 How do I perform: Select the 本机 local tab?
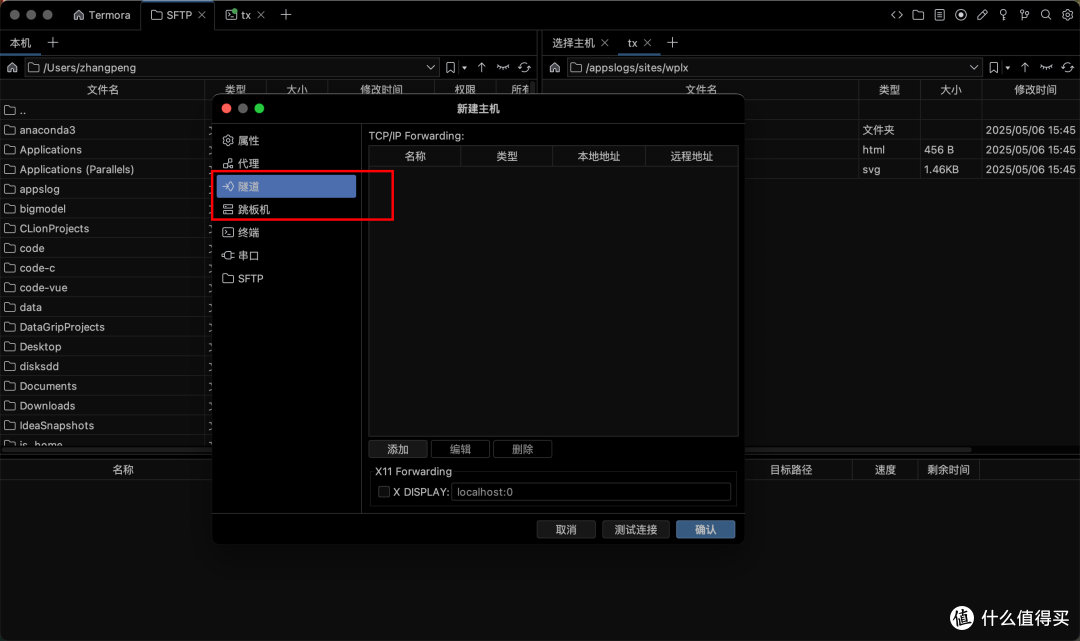pyautogui.click(x=20, y=43)
